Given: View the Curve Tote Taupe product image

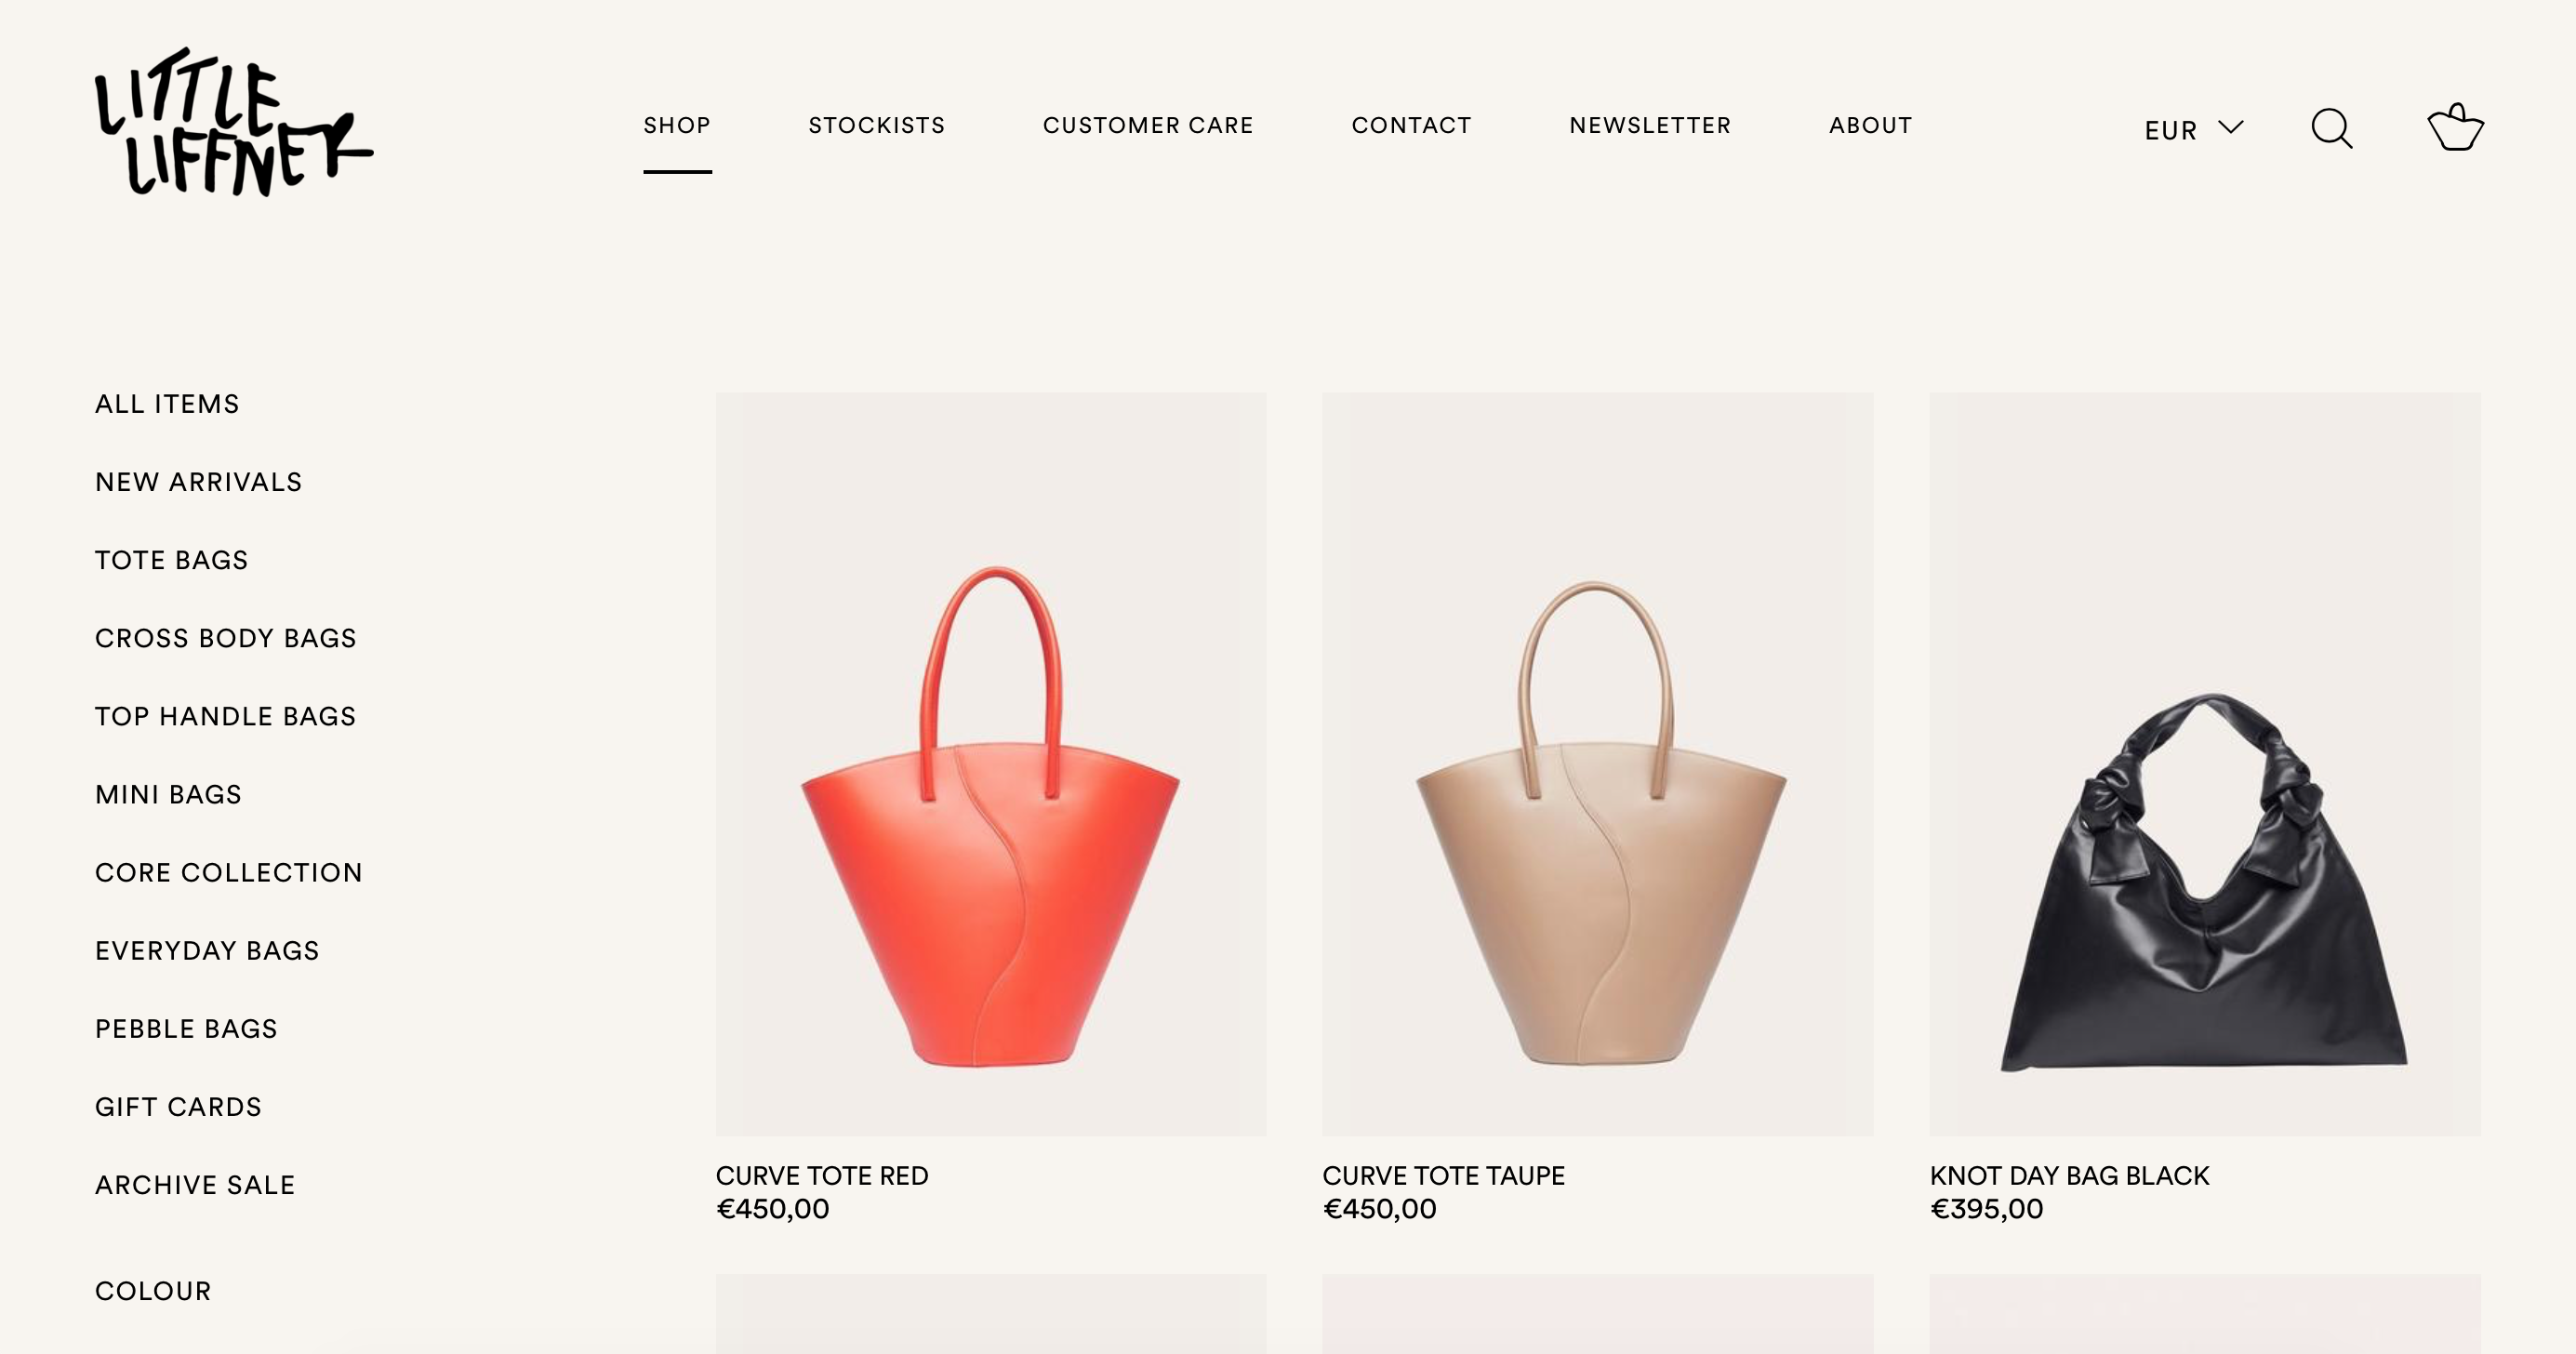Looking at the screenshot, I should [x=1598, y=764].
